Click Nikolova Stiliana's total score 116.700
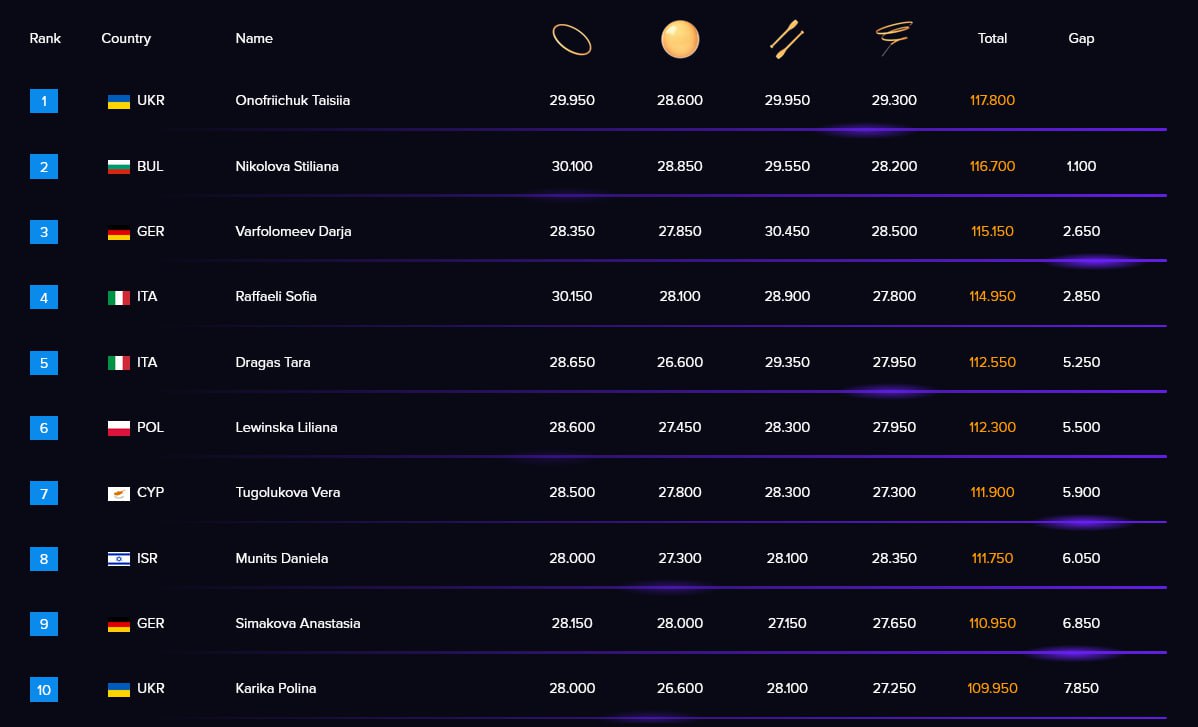1198x727 pixels. coord(992,166)
